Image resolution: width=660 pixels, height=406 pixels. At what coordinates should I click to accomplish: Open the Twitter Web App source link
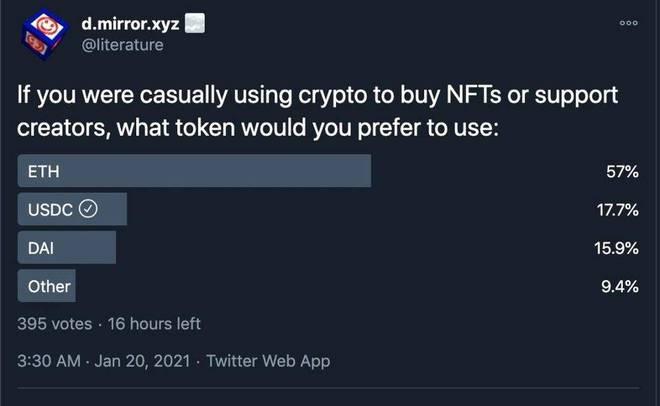pos(268,361)
